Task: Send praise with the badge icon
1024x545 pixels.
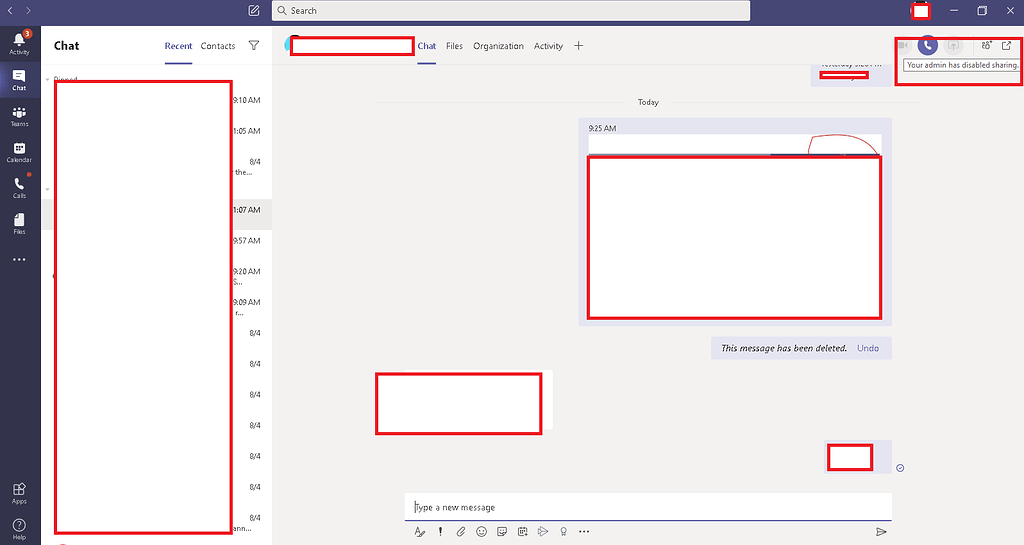Action: (564, 531)
